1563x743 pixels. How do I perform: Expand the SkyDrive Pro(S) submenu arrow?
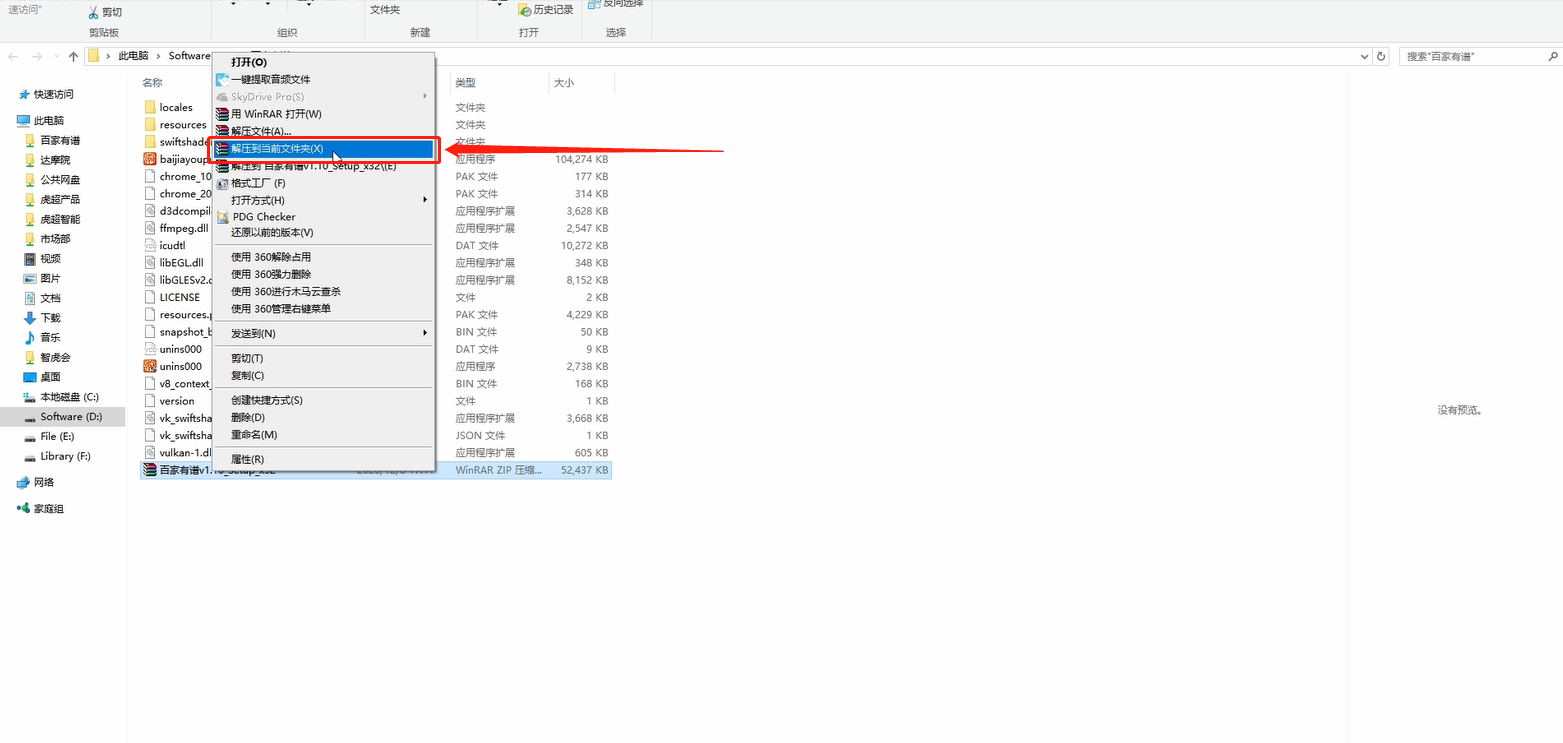pos(425,97)
